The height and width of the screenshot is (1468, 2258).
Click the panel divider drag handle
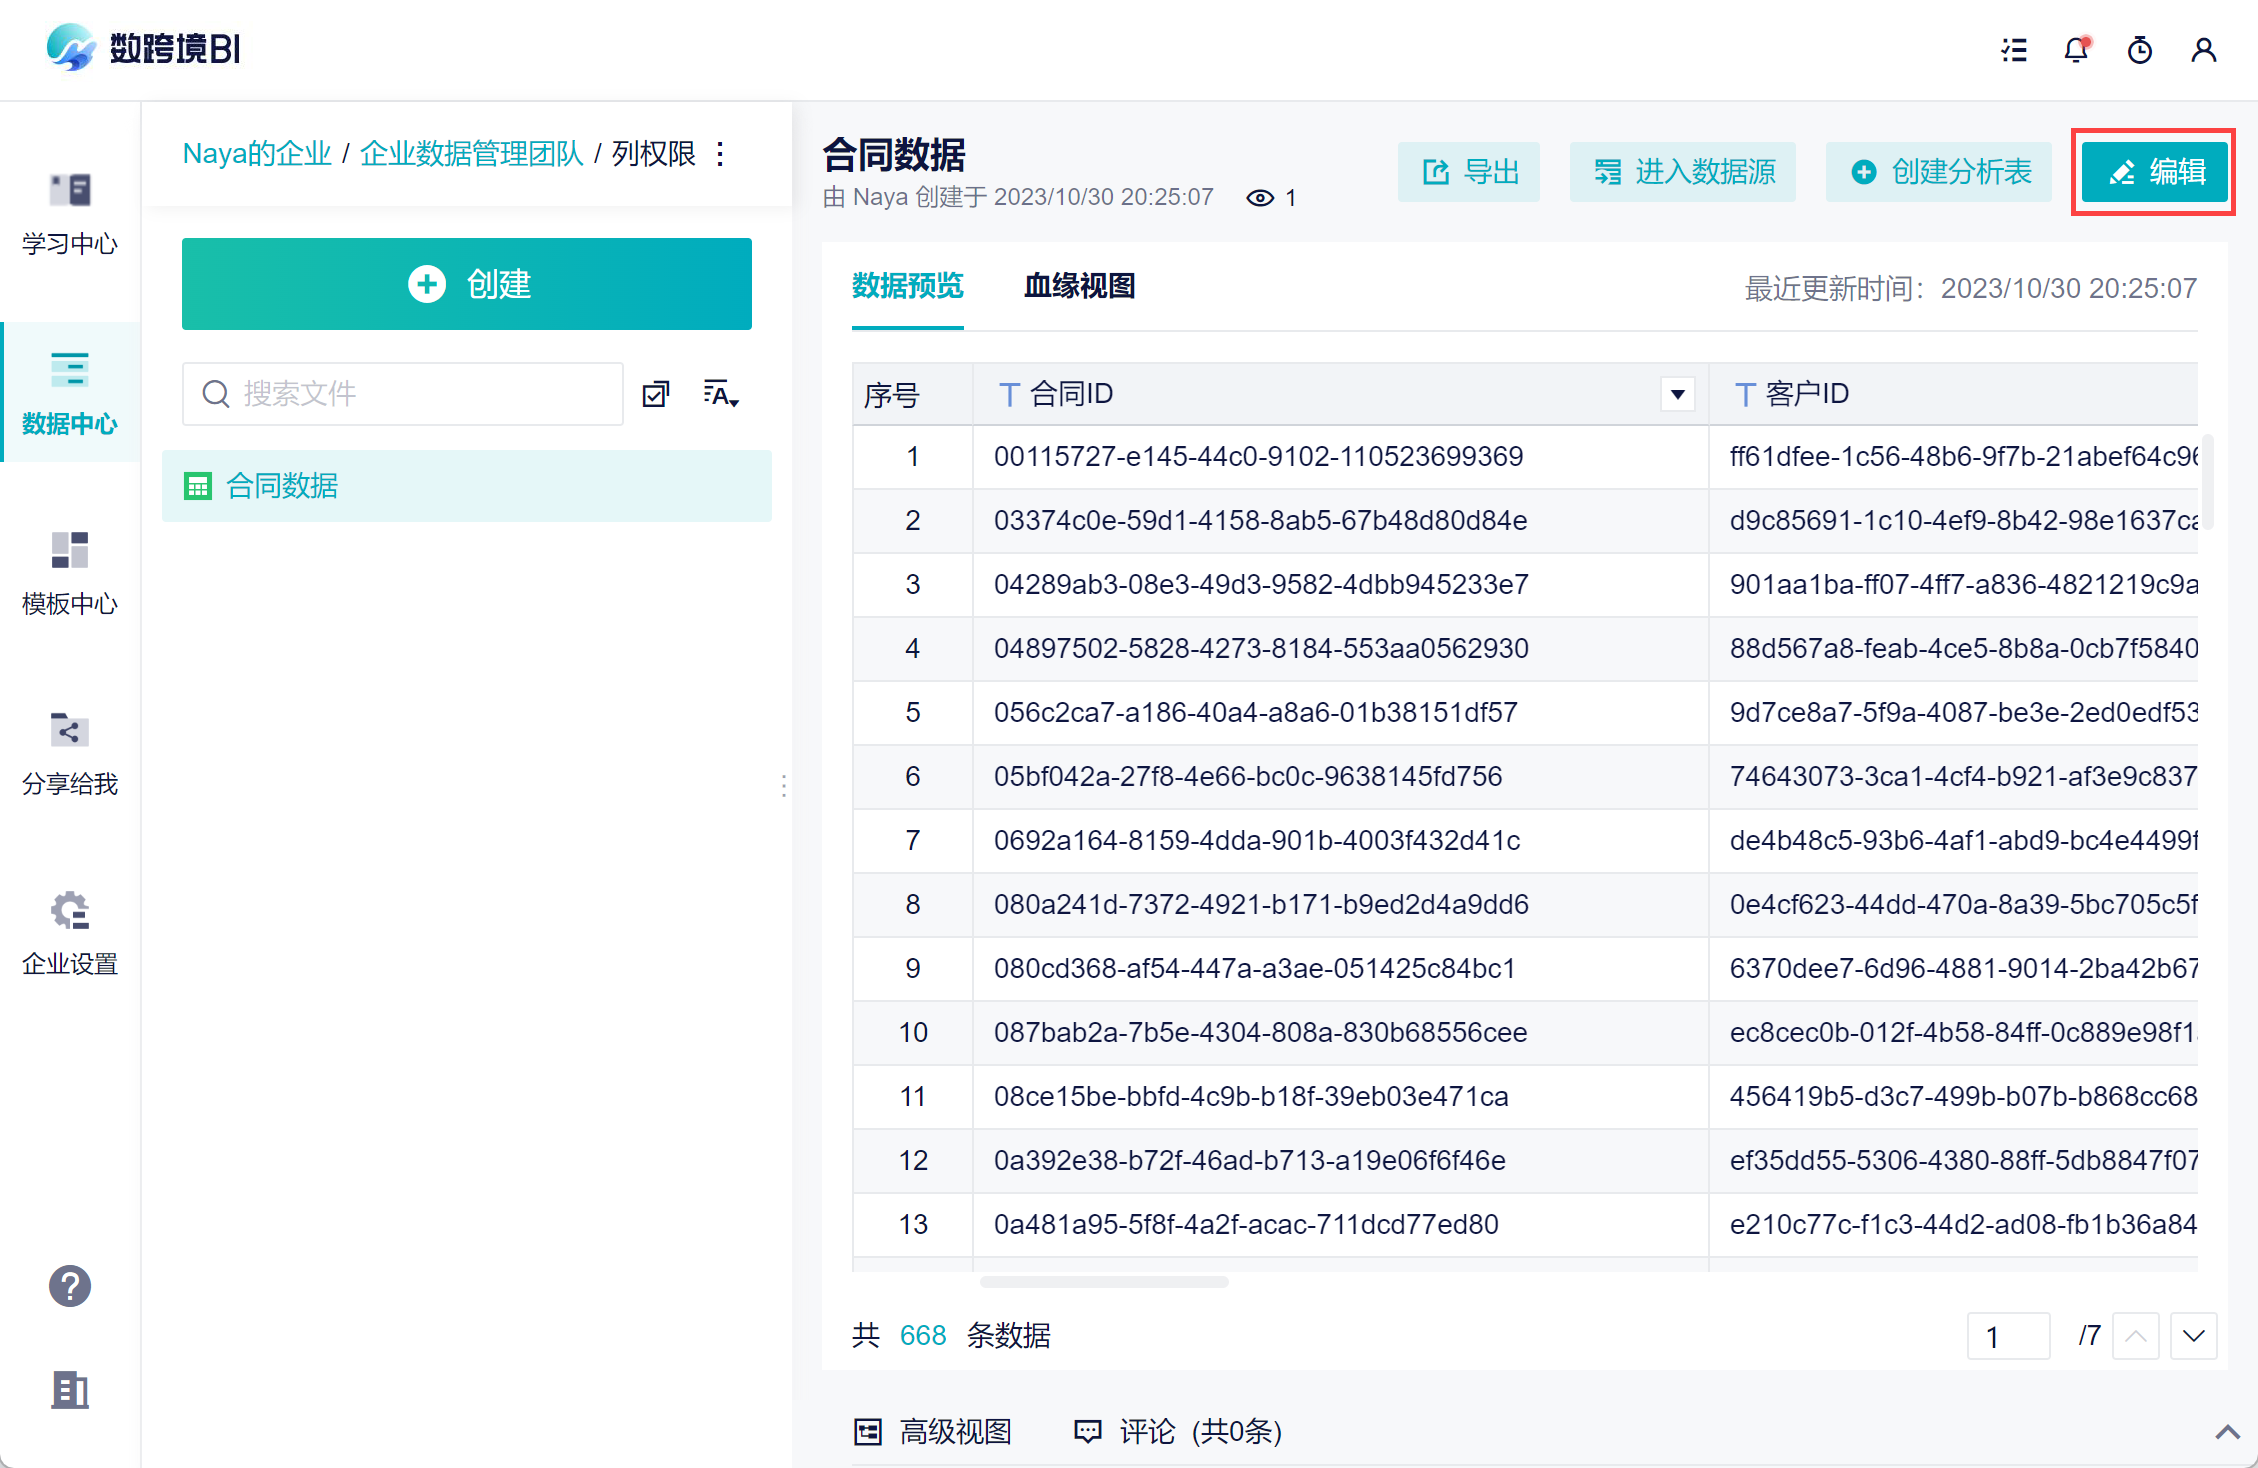[x=784, y=786]
